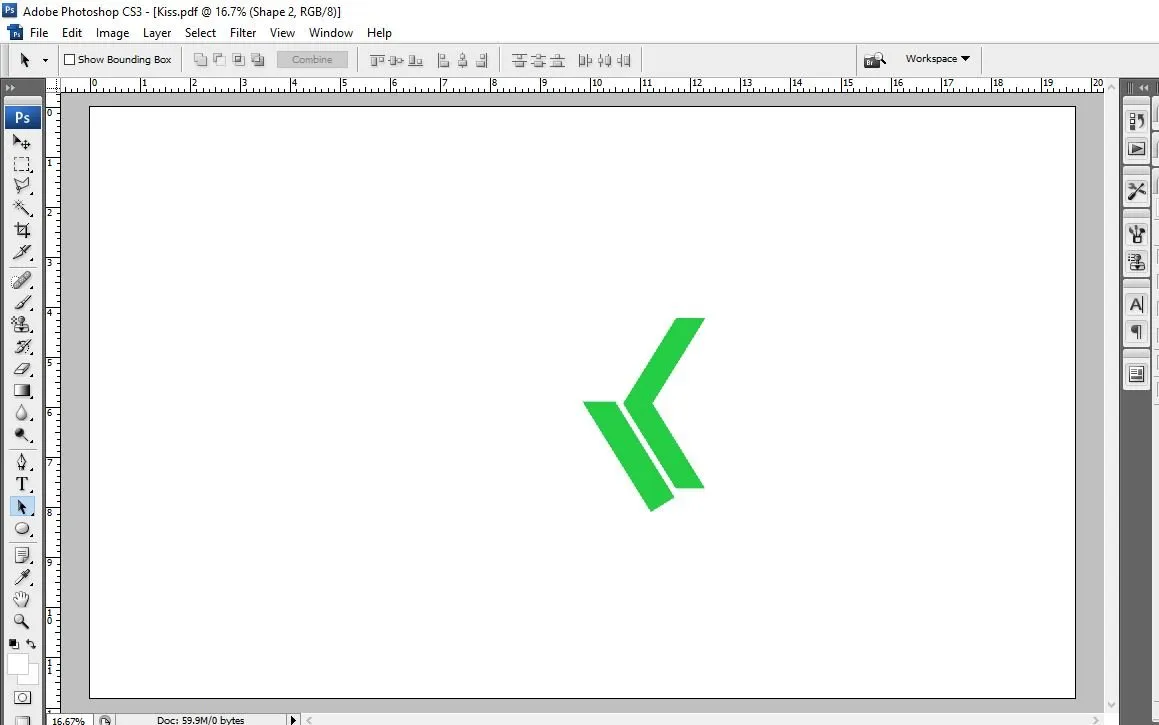Align left edges of shapes
1159x725 pixels.
click(x=443, y=60)
